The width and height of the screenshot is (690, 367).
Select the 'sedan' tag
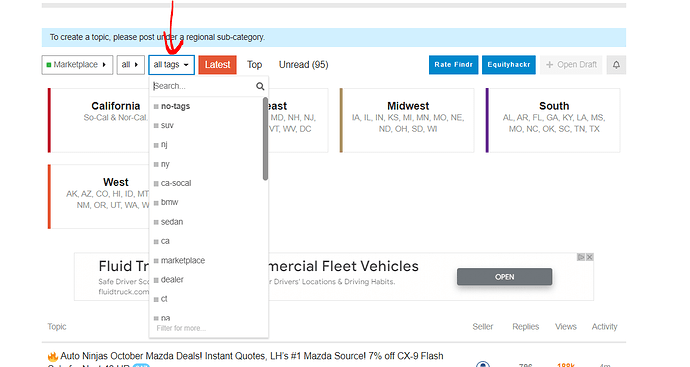pos(209,222)
